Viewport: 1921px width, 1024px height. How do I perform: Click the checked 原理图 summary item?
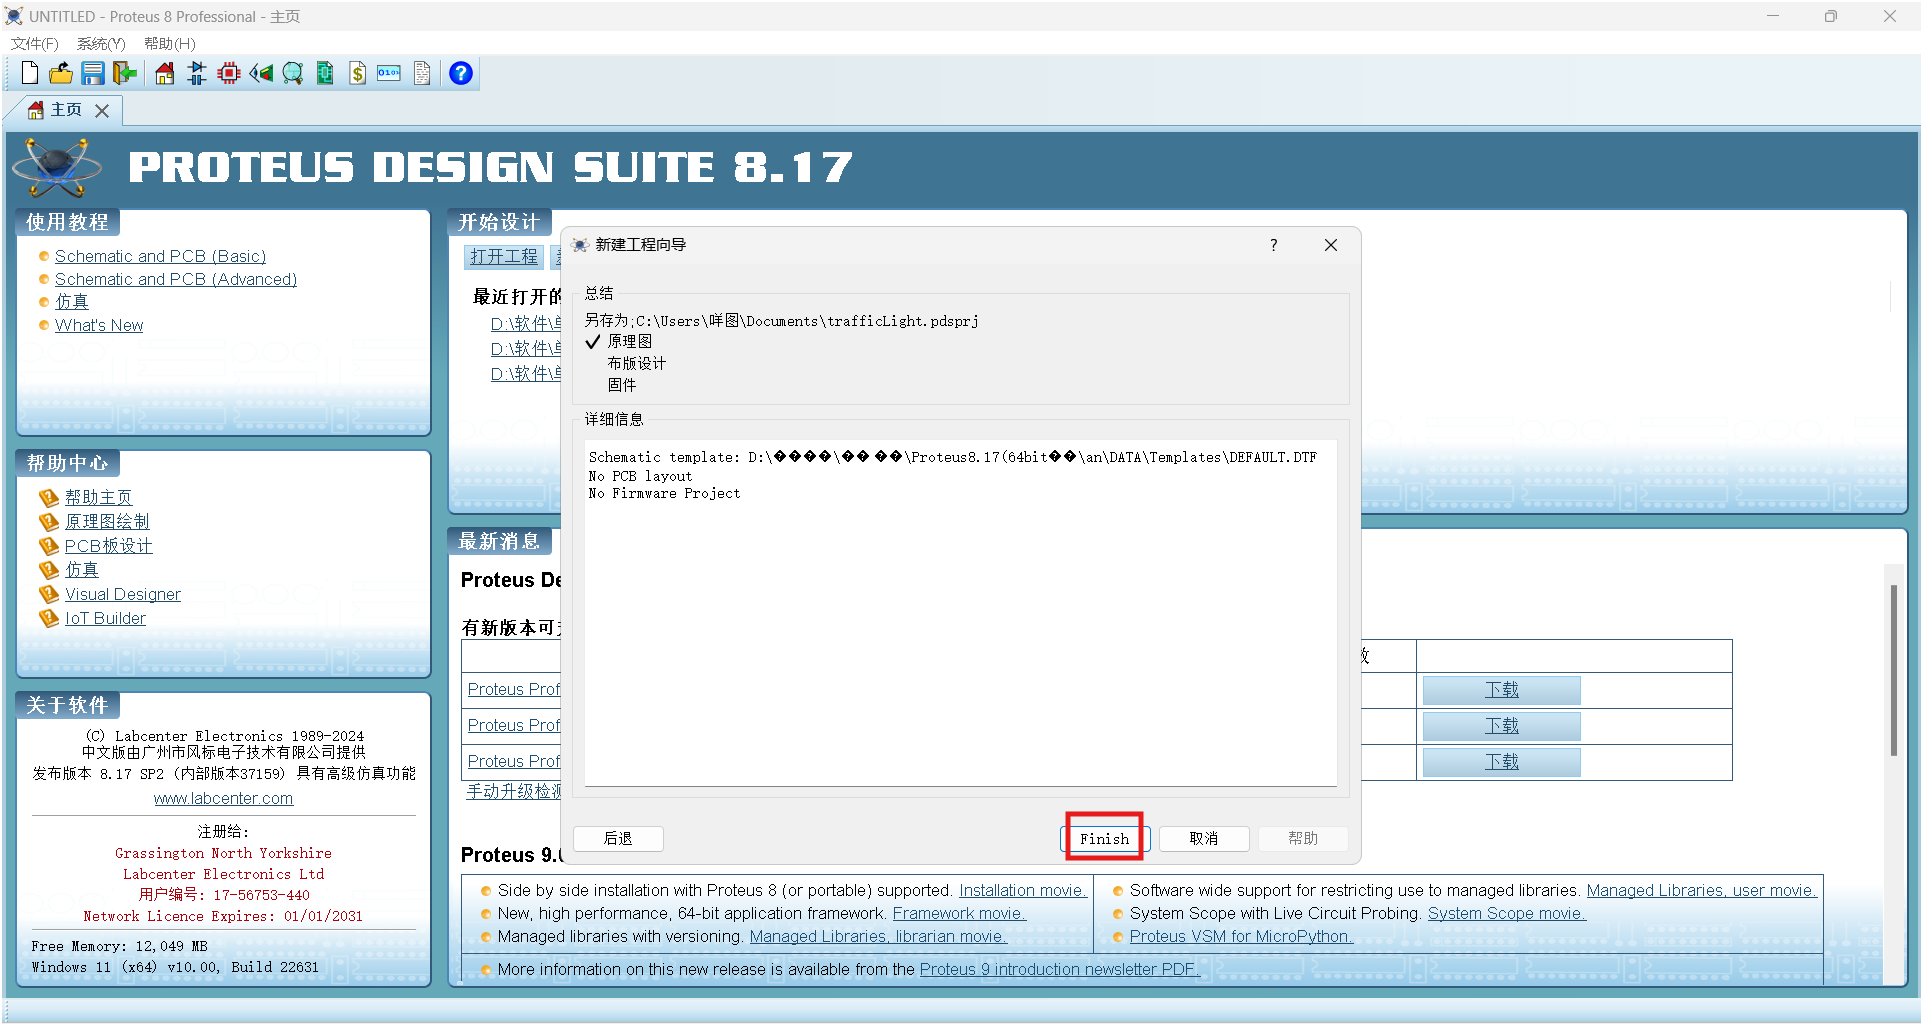click(x=629, y=341)
